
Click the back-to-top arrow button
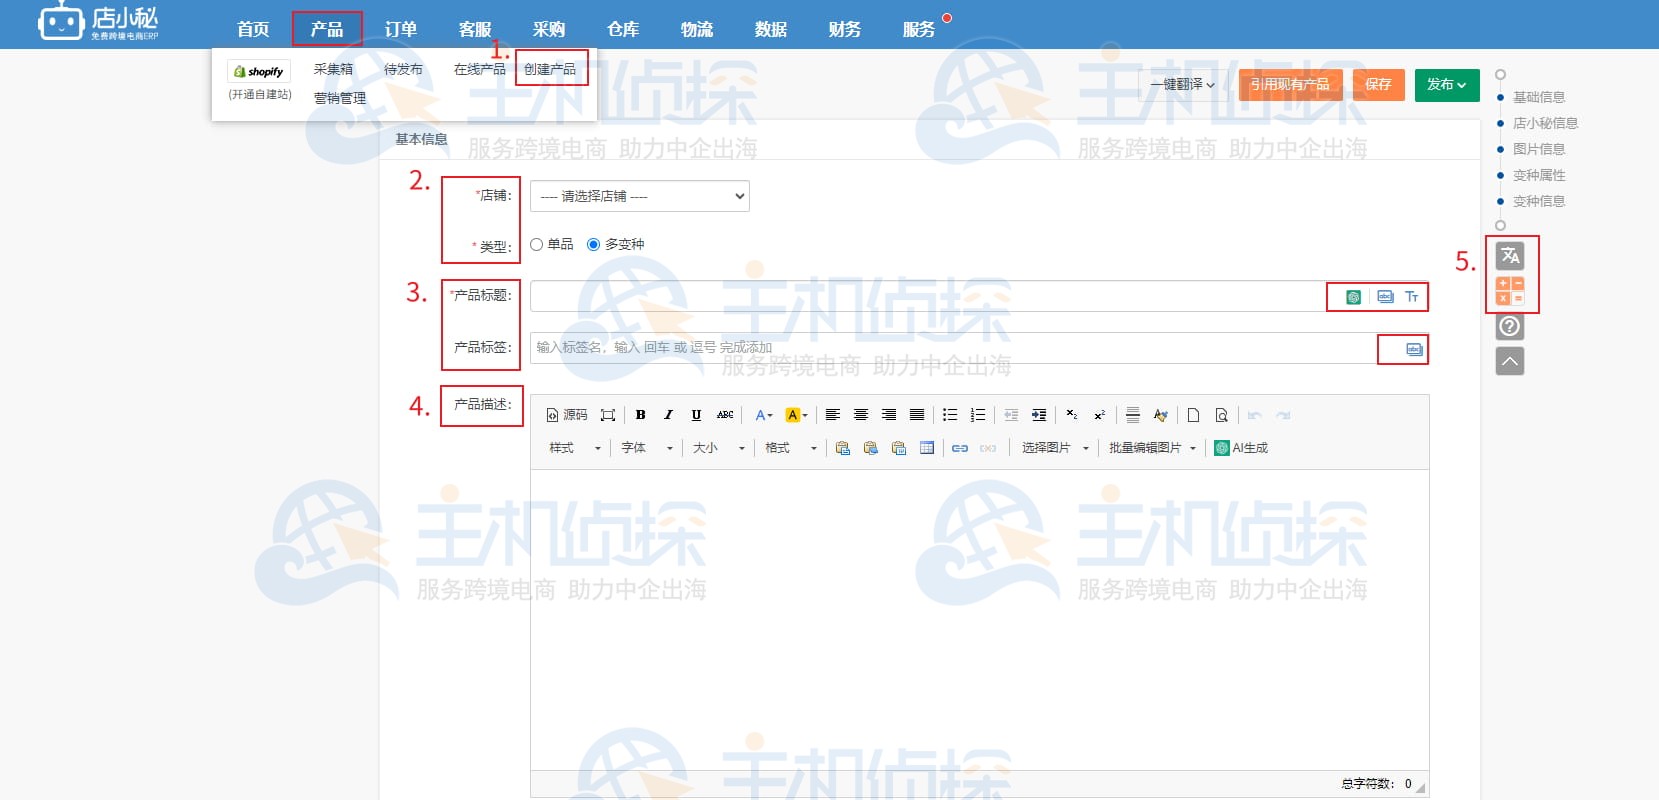tap(1510, 361)
